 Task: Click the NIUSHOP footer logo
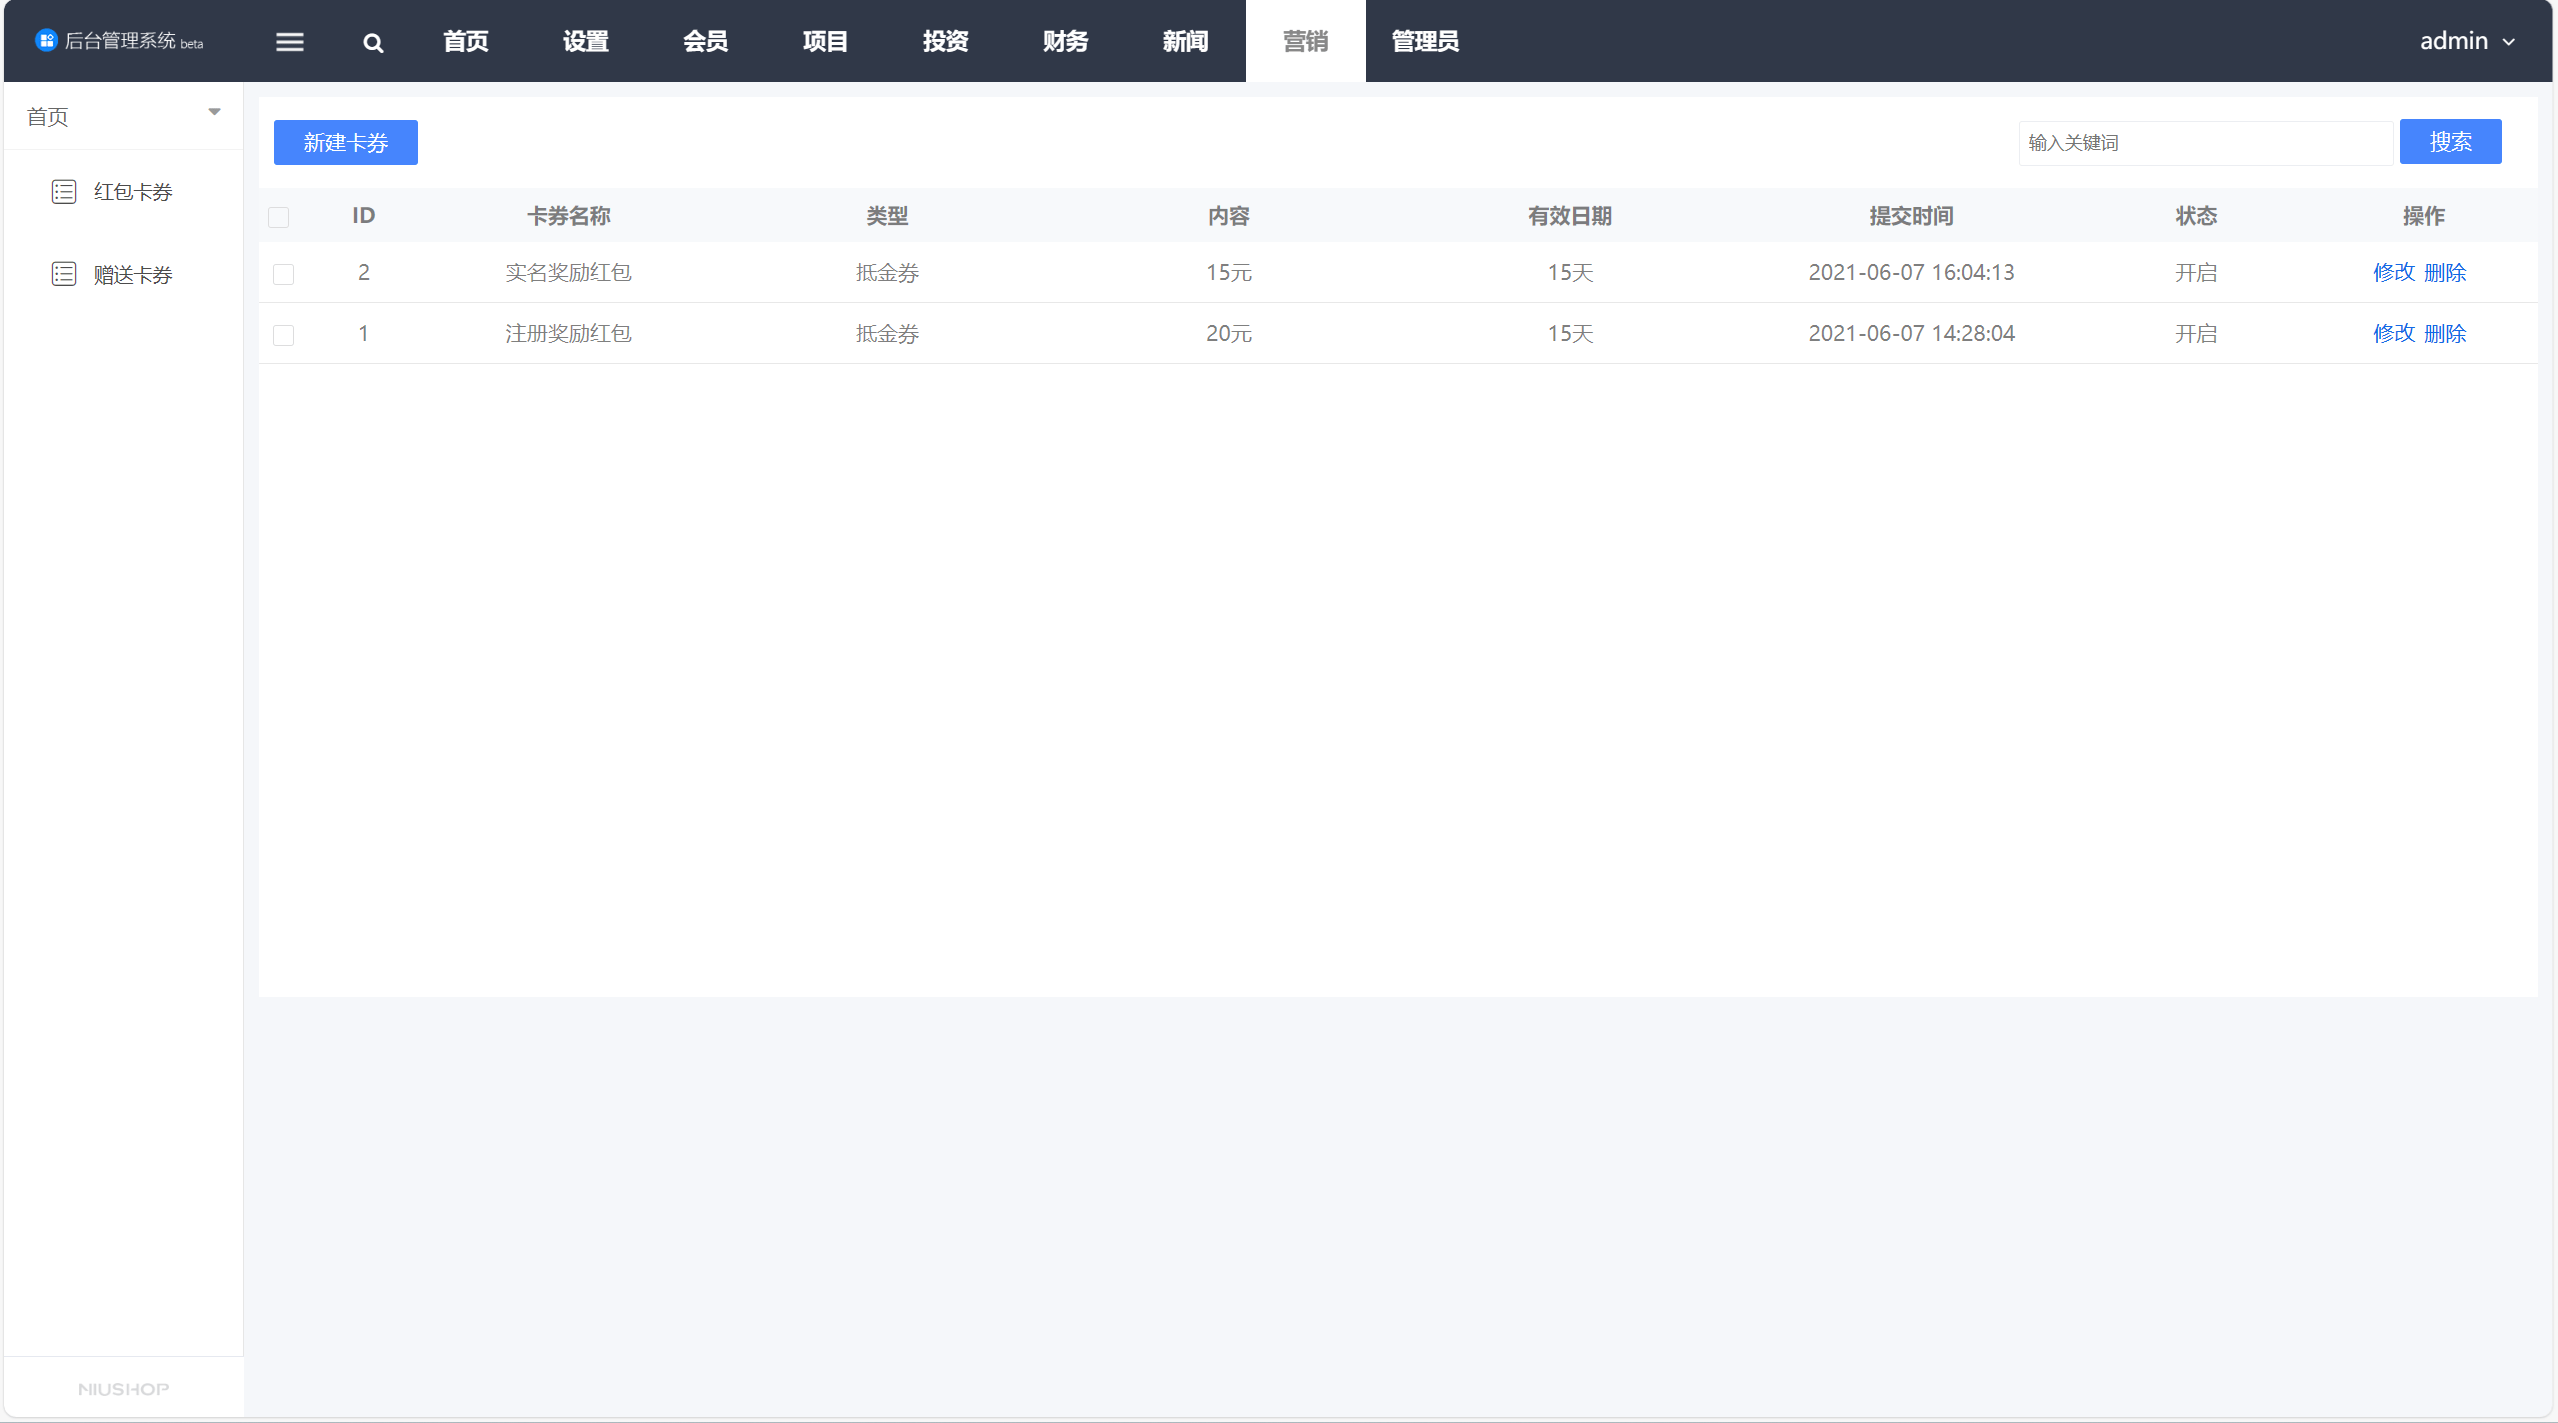coord(123,1389)
